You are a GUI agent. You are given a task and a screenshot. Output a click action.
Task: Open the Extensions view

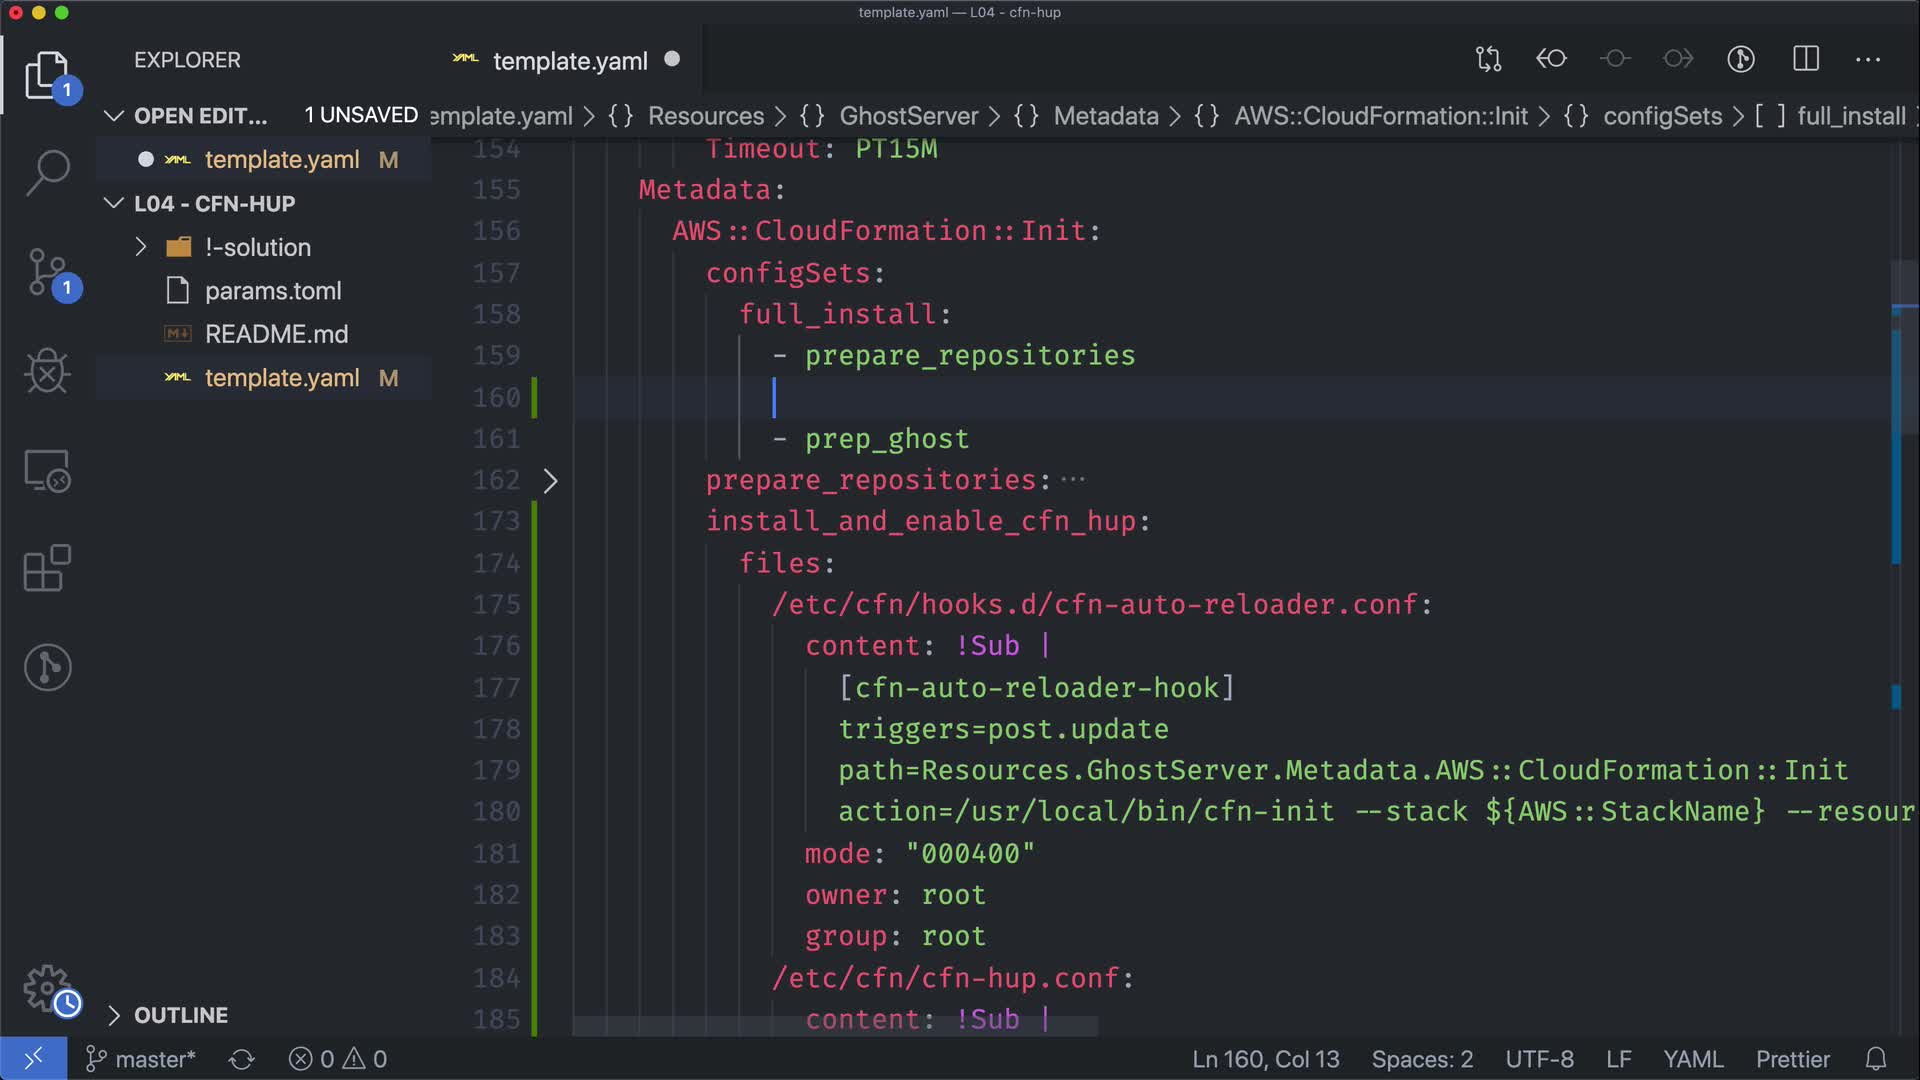tap(47, 569)
